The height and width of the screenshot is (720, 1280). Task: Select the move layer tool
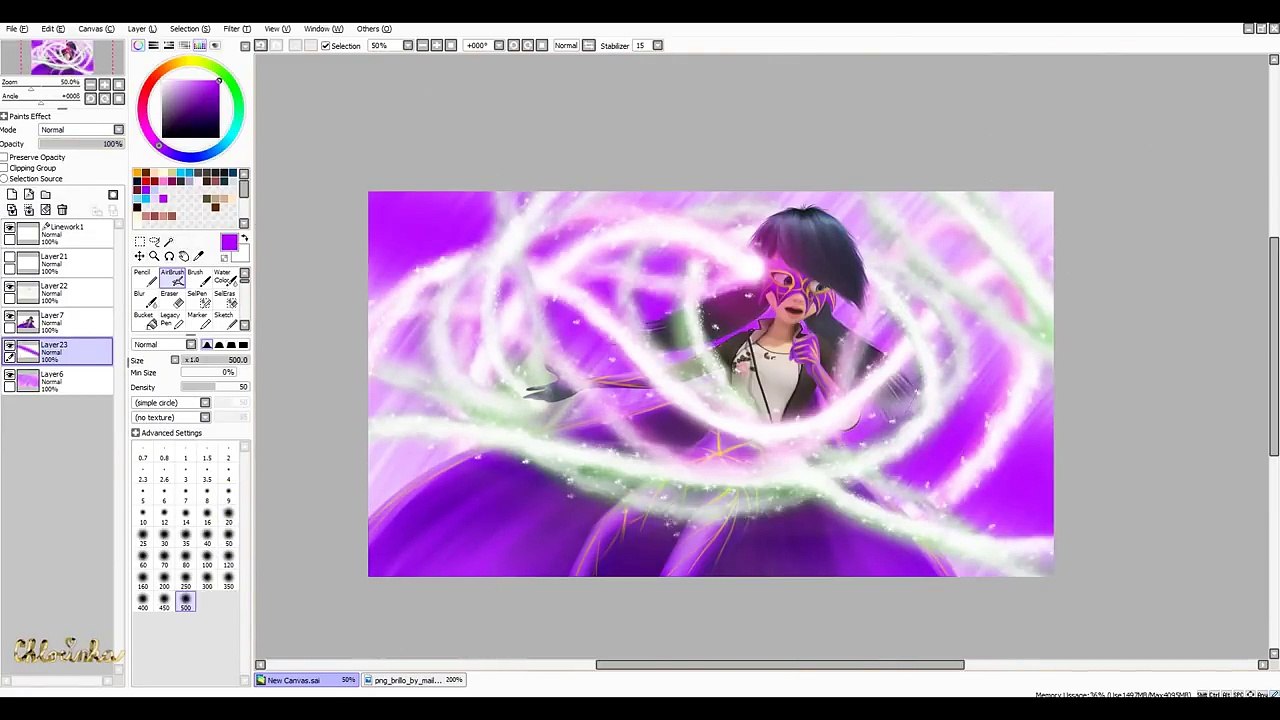pyautogui.click(x=140, y=257)
